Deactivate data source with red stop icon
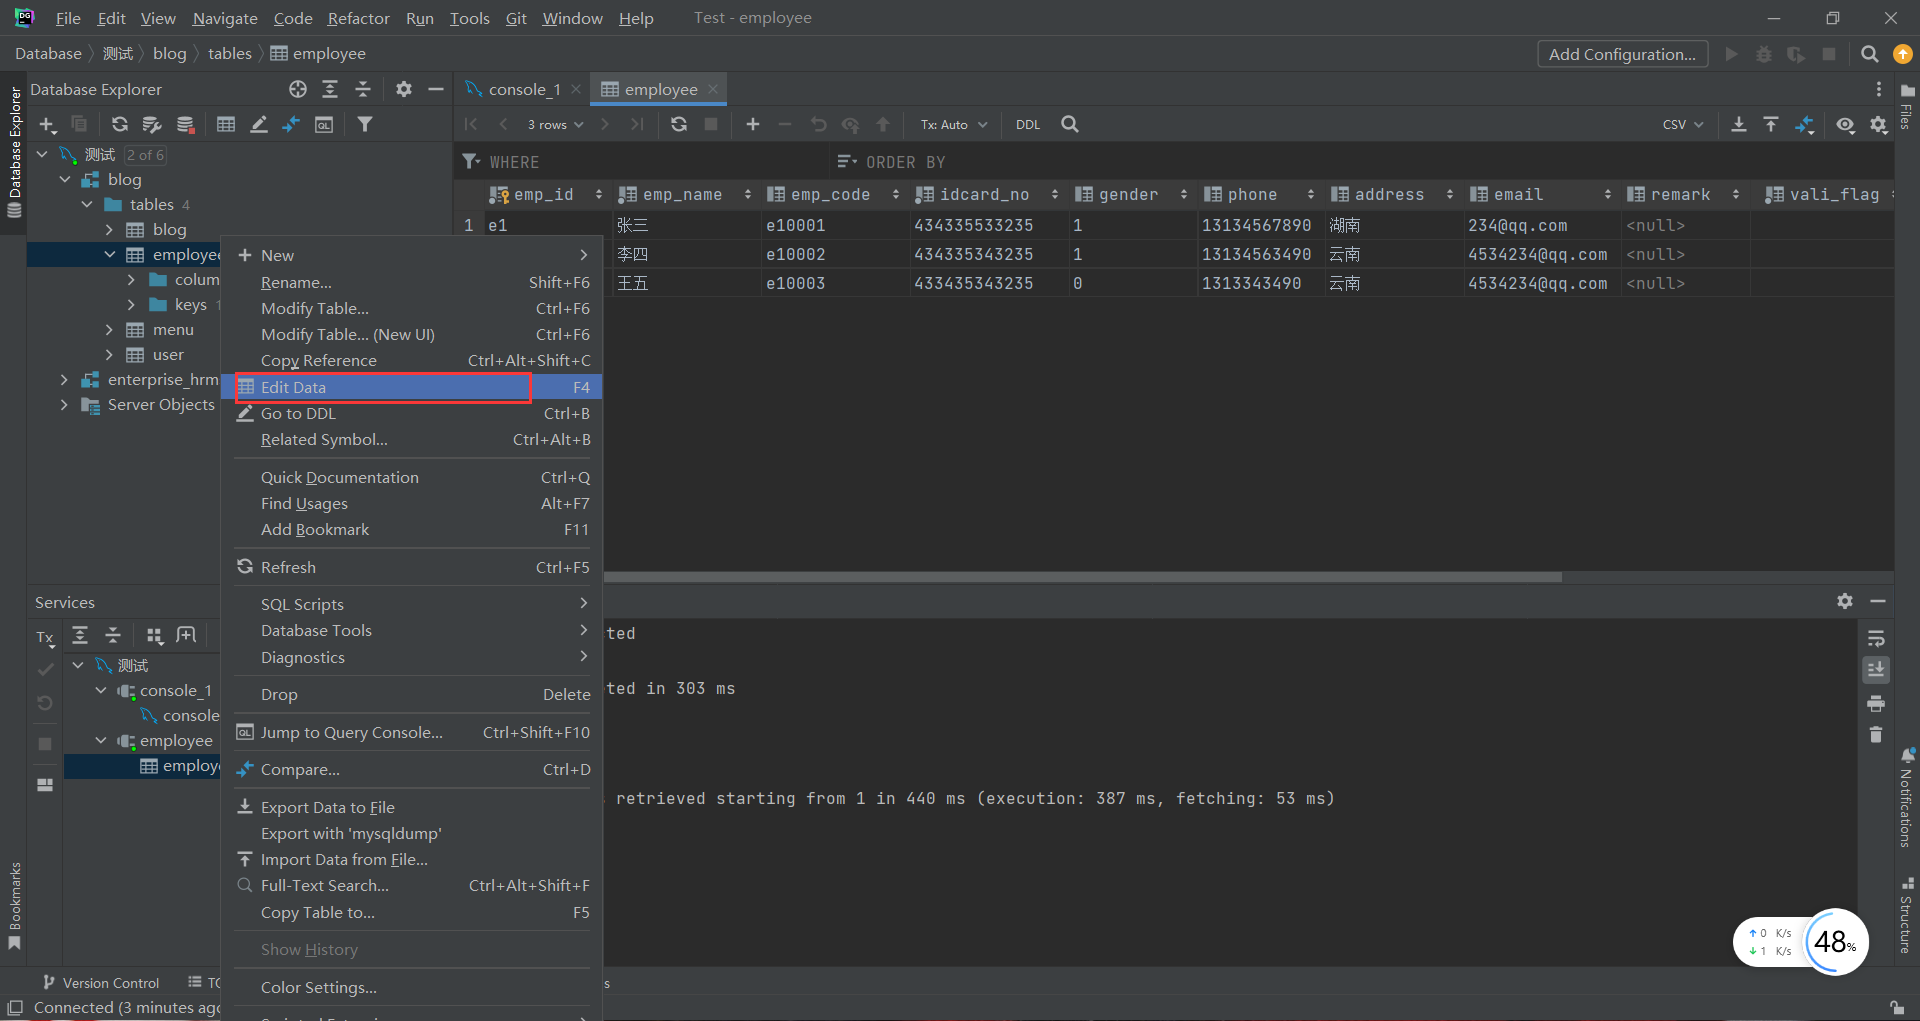Viewport: 1920px width, 1021px height. [185, 124]
